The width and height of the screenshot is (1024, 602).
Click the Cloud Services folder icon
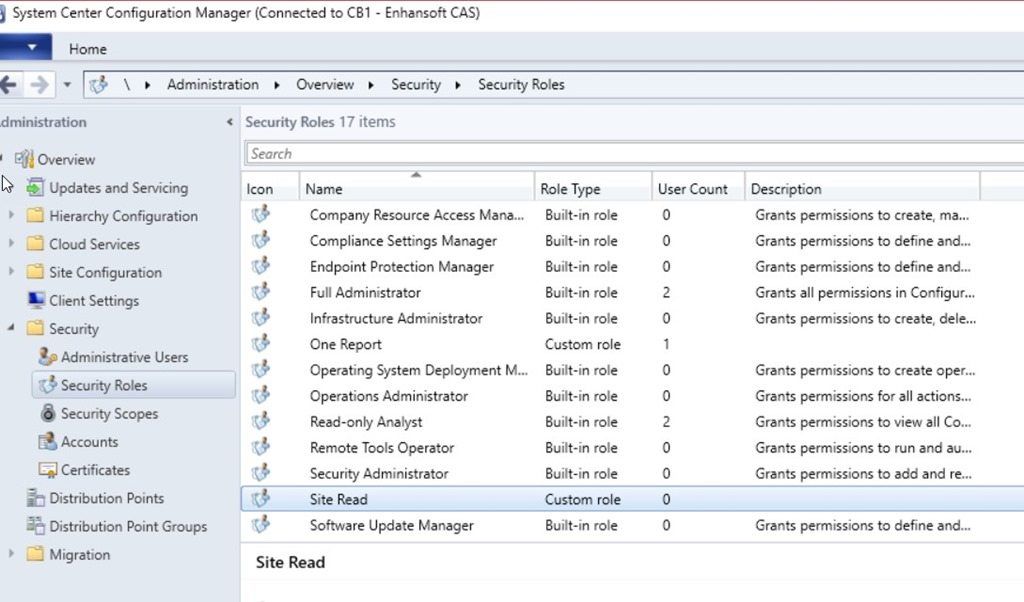35,244
